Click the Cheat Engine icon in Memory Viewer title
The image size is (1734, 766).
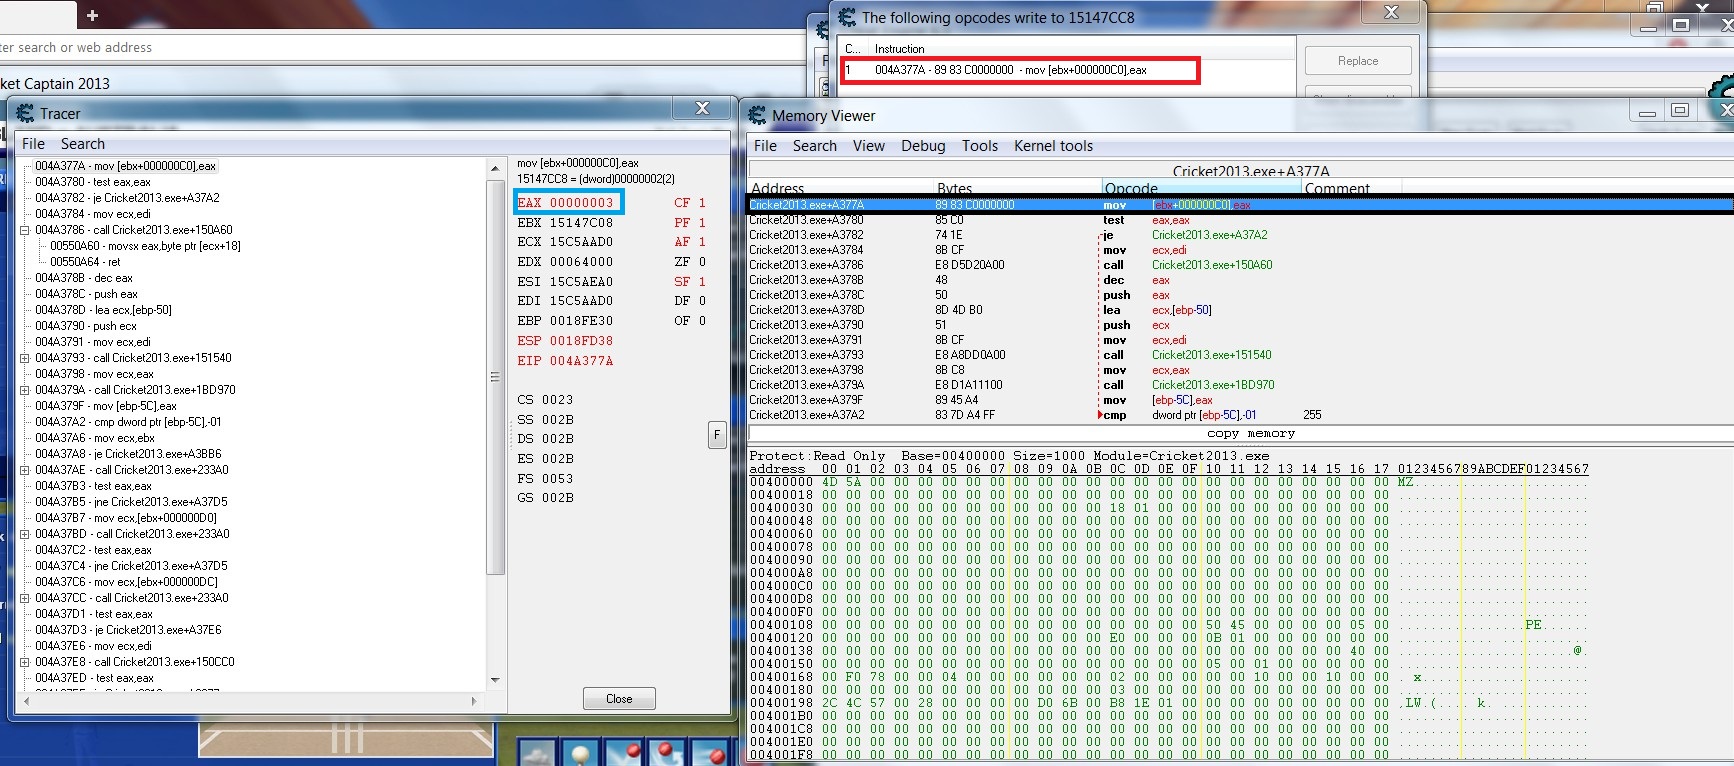758,115
